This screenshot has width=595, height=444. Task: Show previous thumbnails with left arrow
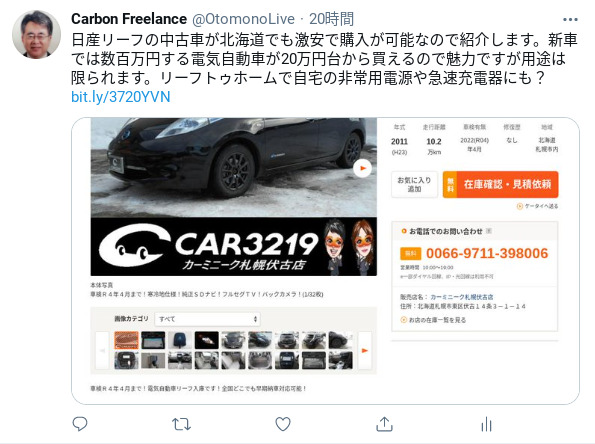pyautogui.click(x=102, y=350)
